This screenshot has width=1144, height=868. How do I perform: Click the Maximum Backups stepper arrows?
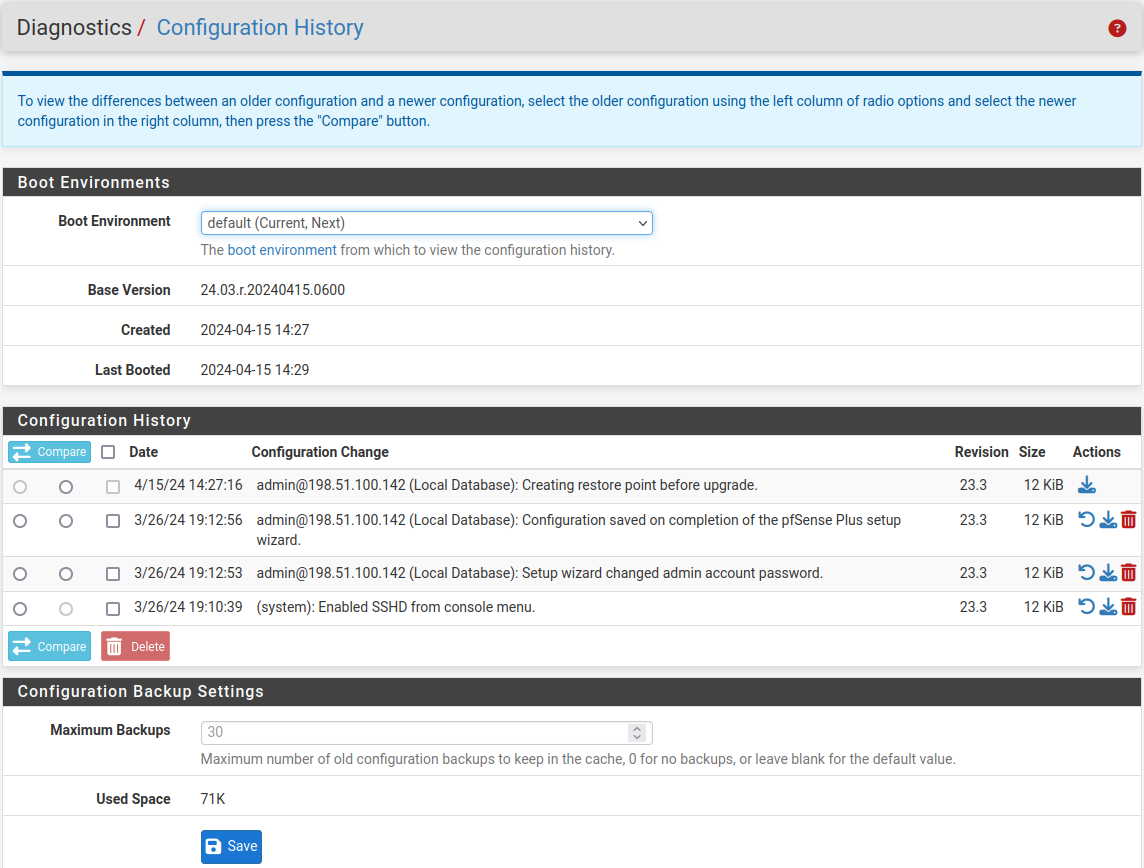[x=636, y=733]
